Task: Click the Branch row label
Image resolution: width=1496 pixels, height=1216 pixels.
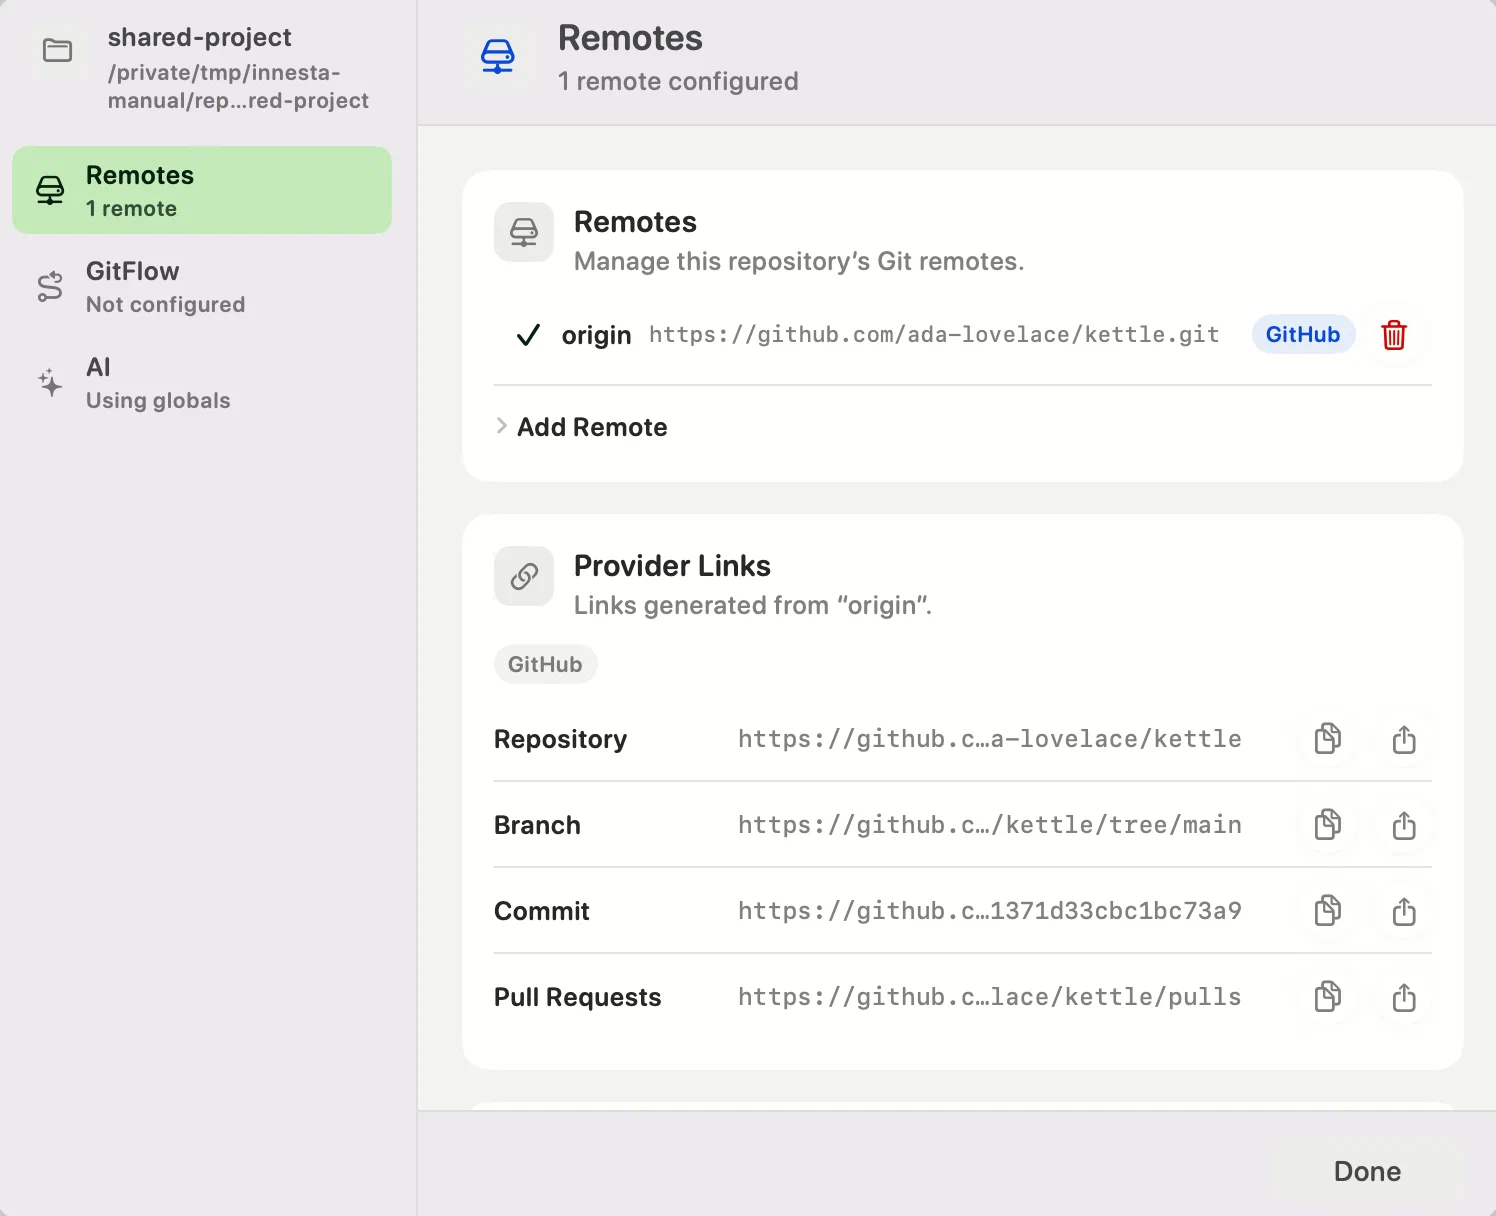Action: pyautogui.click(x=537, y=825)
